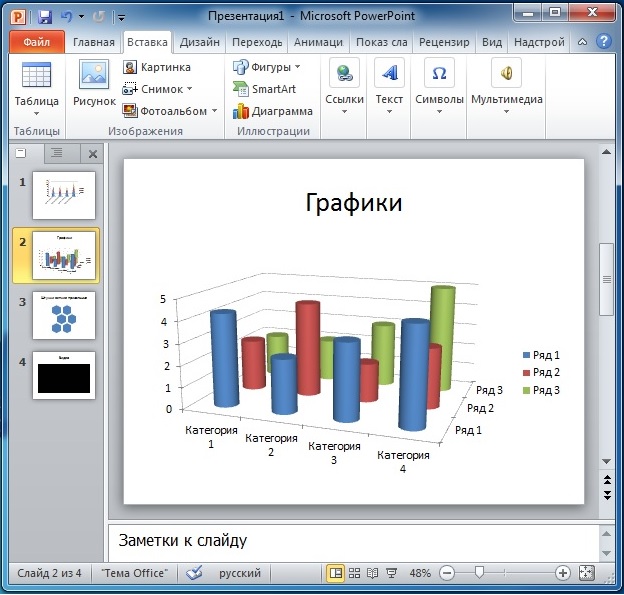
Task: Start the slide show from status bar
Action: [x=392, y=573]
